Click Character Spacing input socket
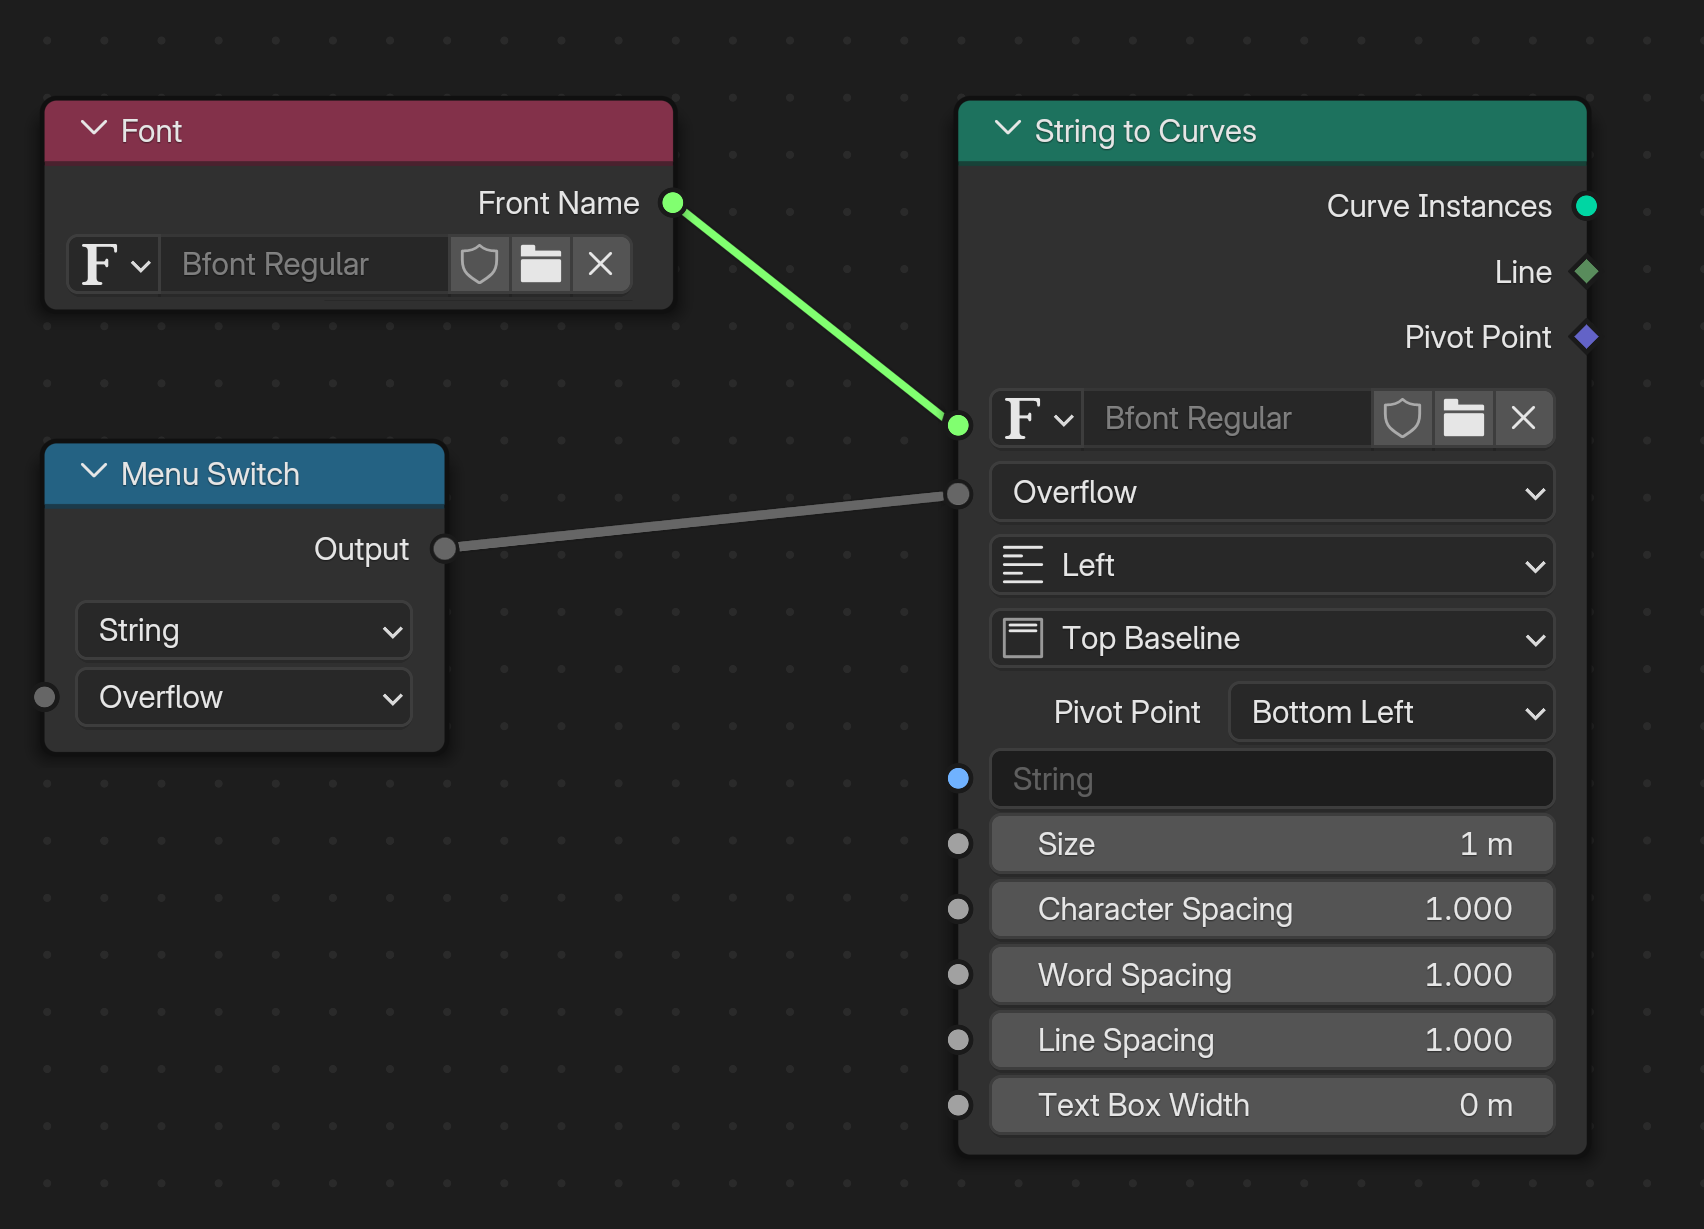1704x1229 pixels. (x=958, y=909)
